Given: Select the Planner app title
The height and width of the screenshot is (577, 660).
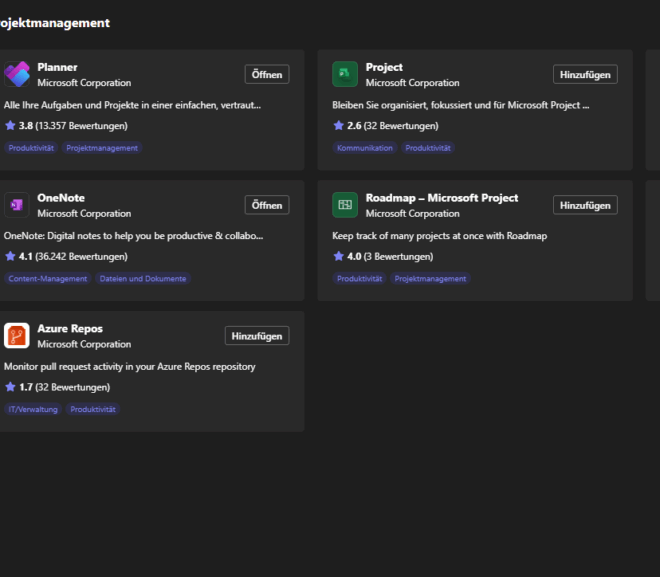Looking at the screenshot, I should [57, 67].
